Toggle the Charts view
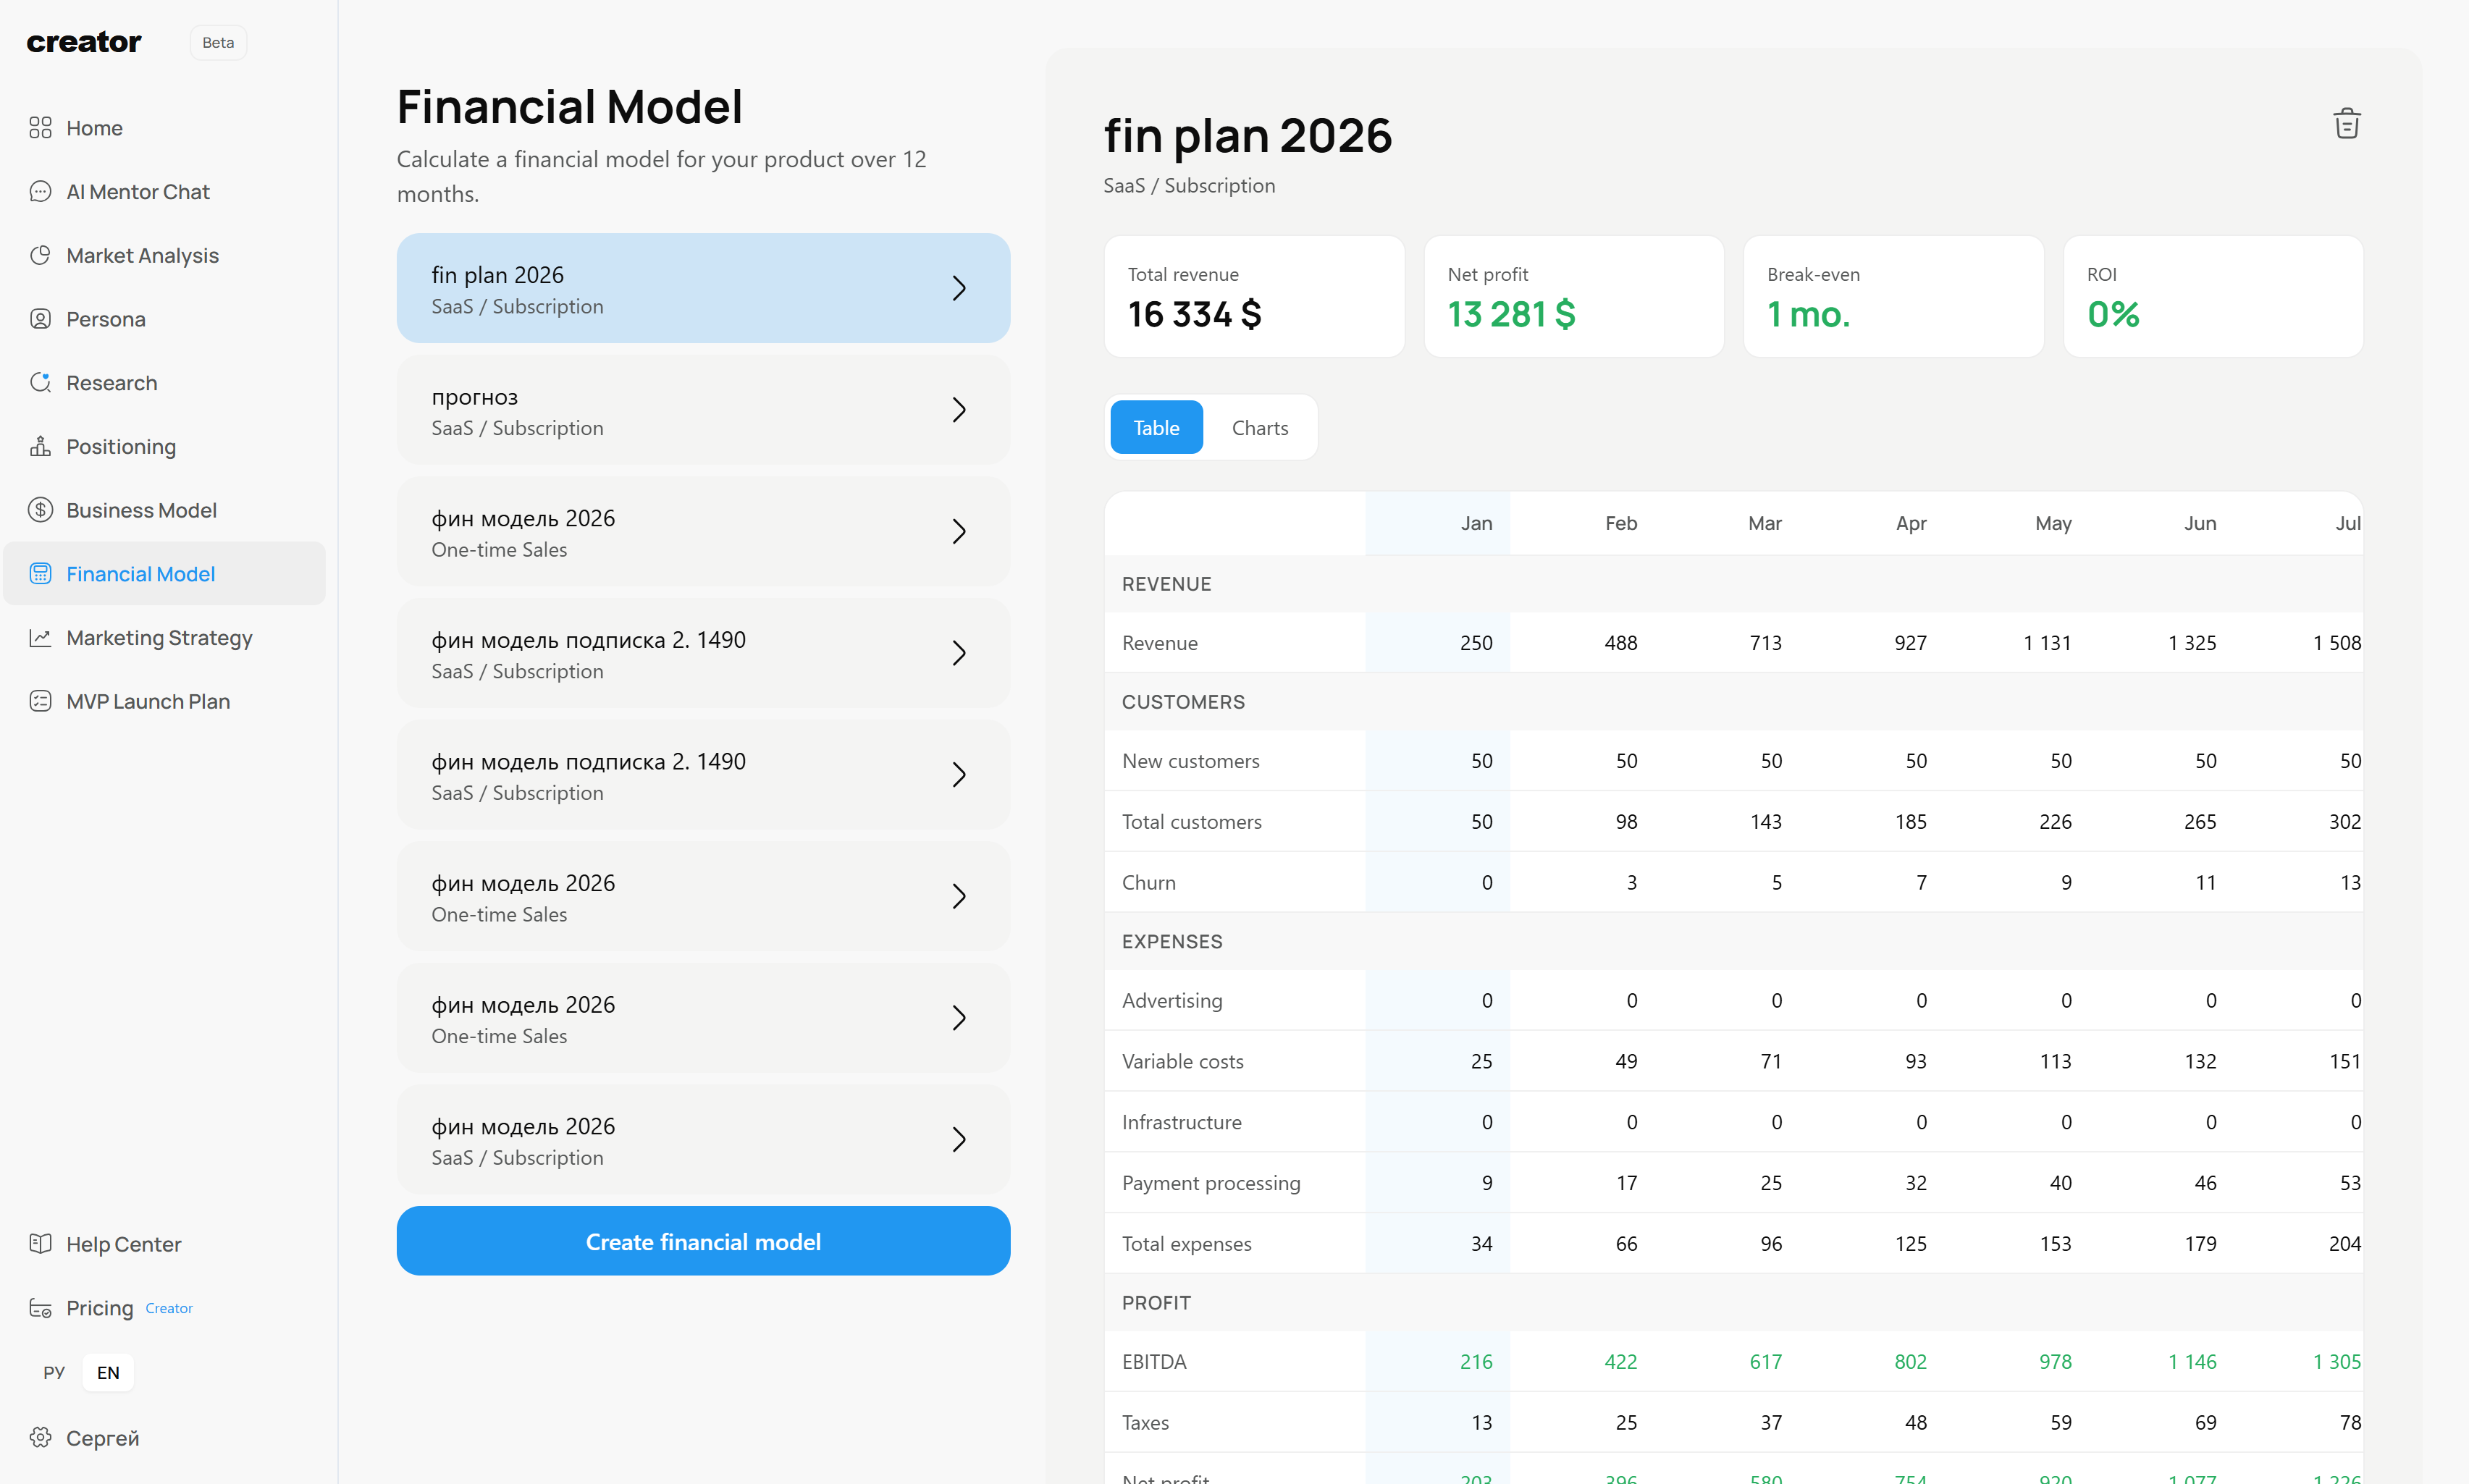2469x1484 pixels. (x=1260, y=427)
